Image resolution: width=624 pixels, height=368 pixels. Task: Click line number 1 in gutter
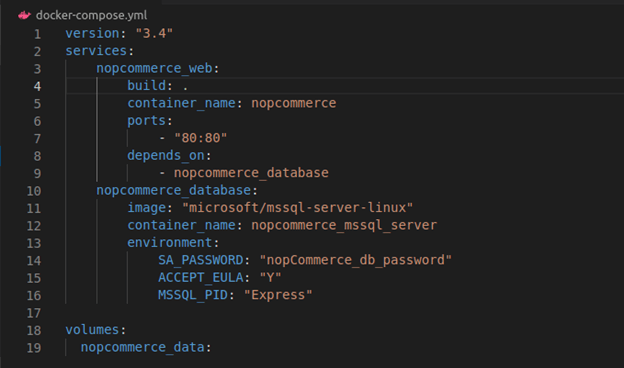pyautogui.click(x=37, y=34)
